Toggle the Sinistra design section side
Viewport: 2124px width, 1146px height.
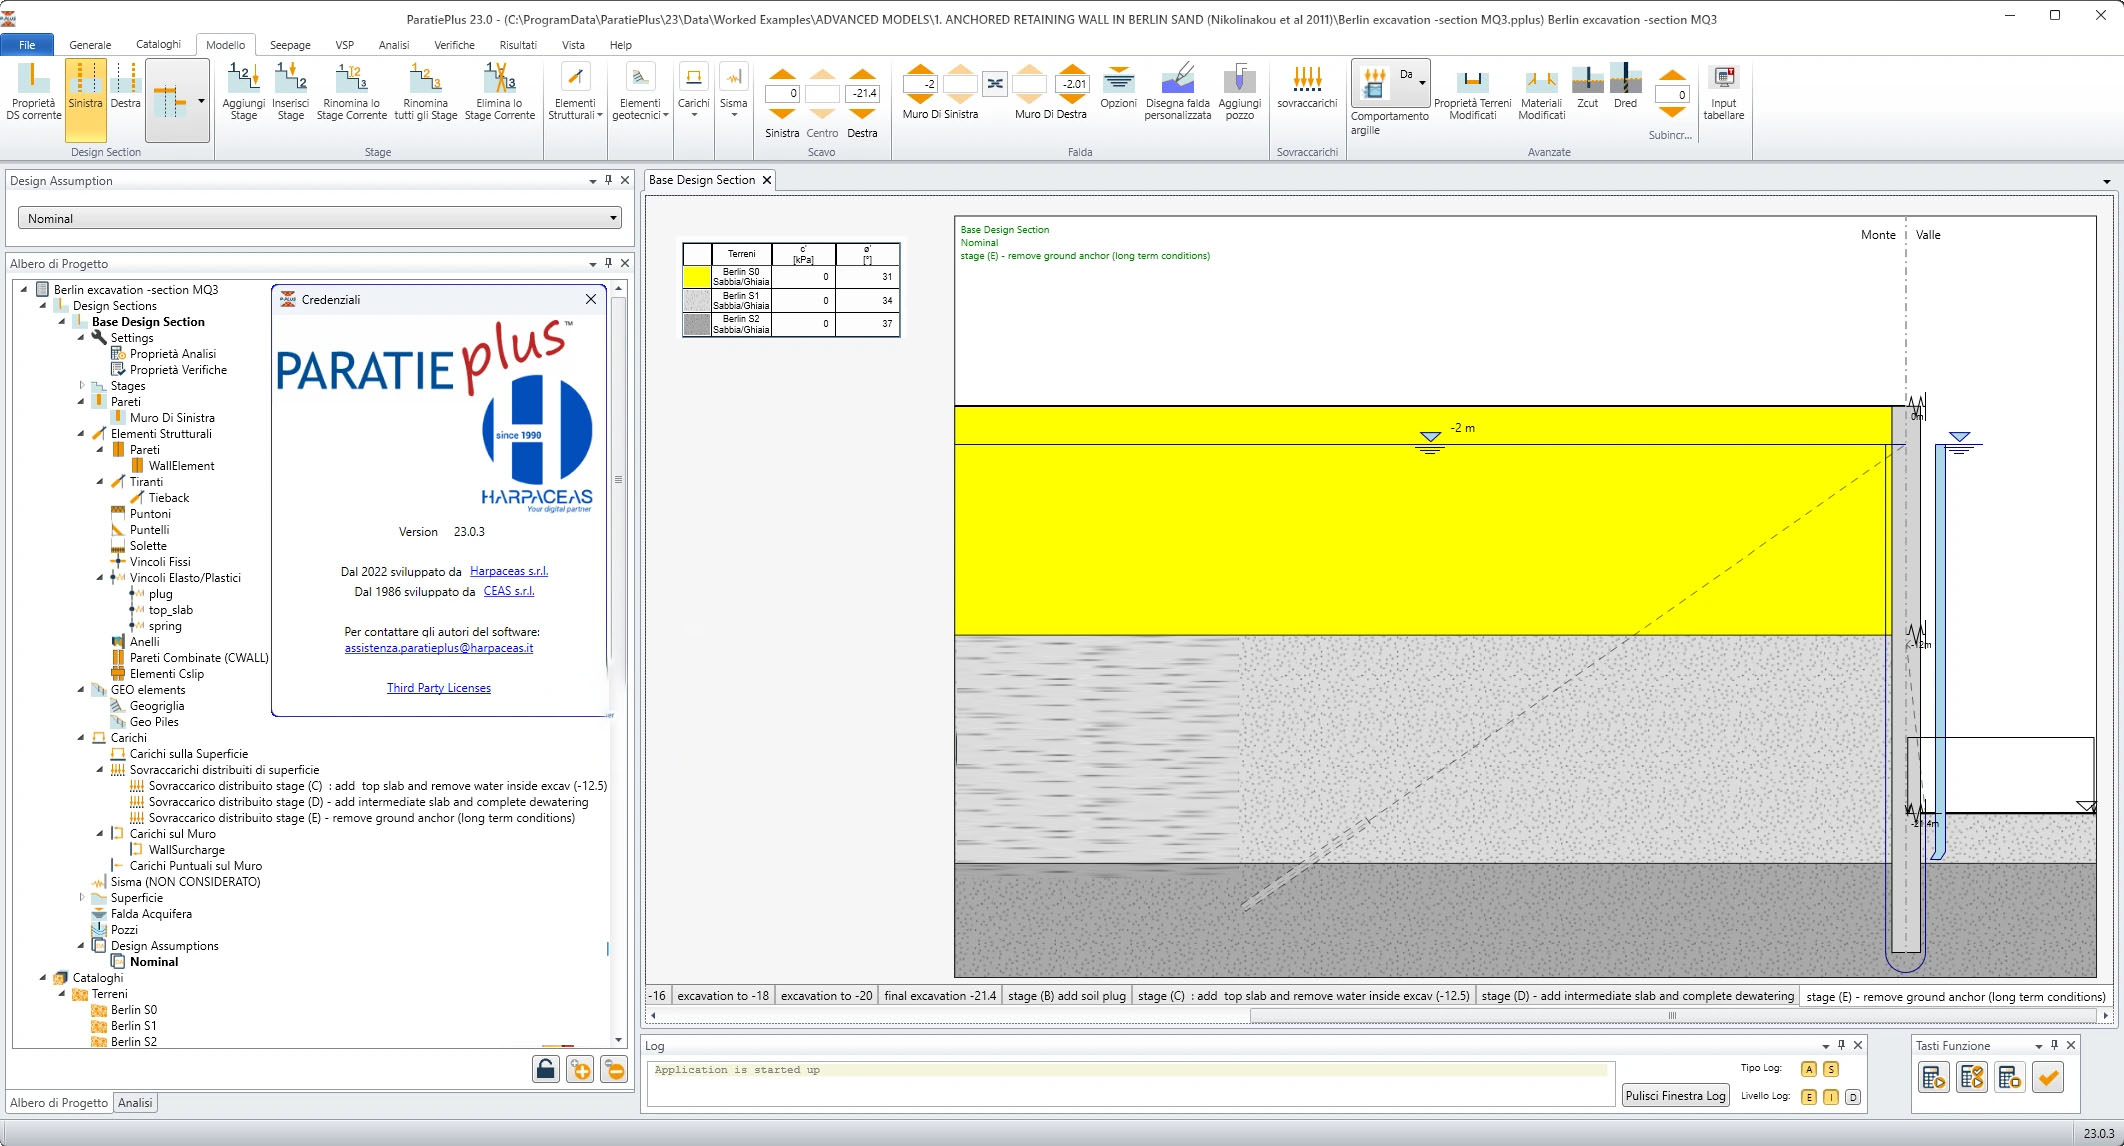point(85,88)
